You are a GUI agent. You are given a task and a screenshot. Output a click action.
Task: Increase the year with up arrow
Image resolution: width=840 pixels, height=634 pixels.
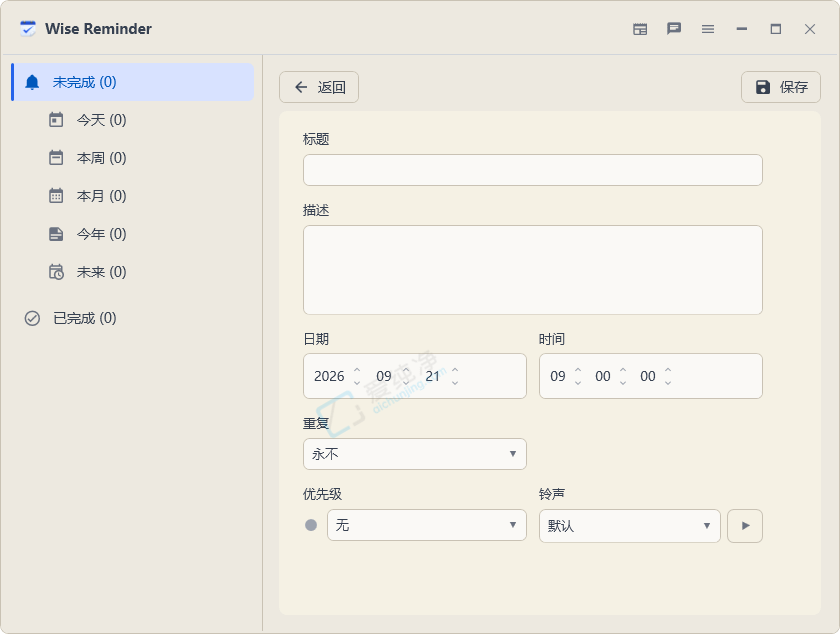click(x=357, y=370)
